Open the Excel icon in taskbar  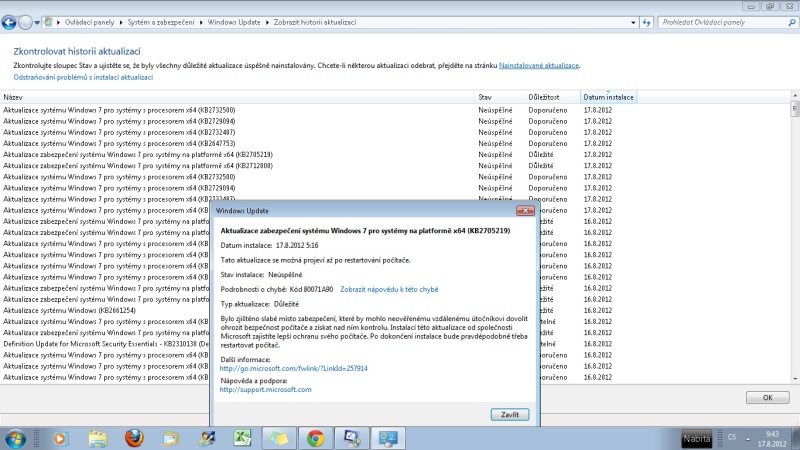click(242, 437)
